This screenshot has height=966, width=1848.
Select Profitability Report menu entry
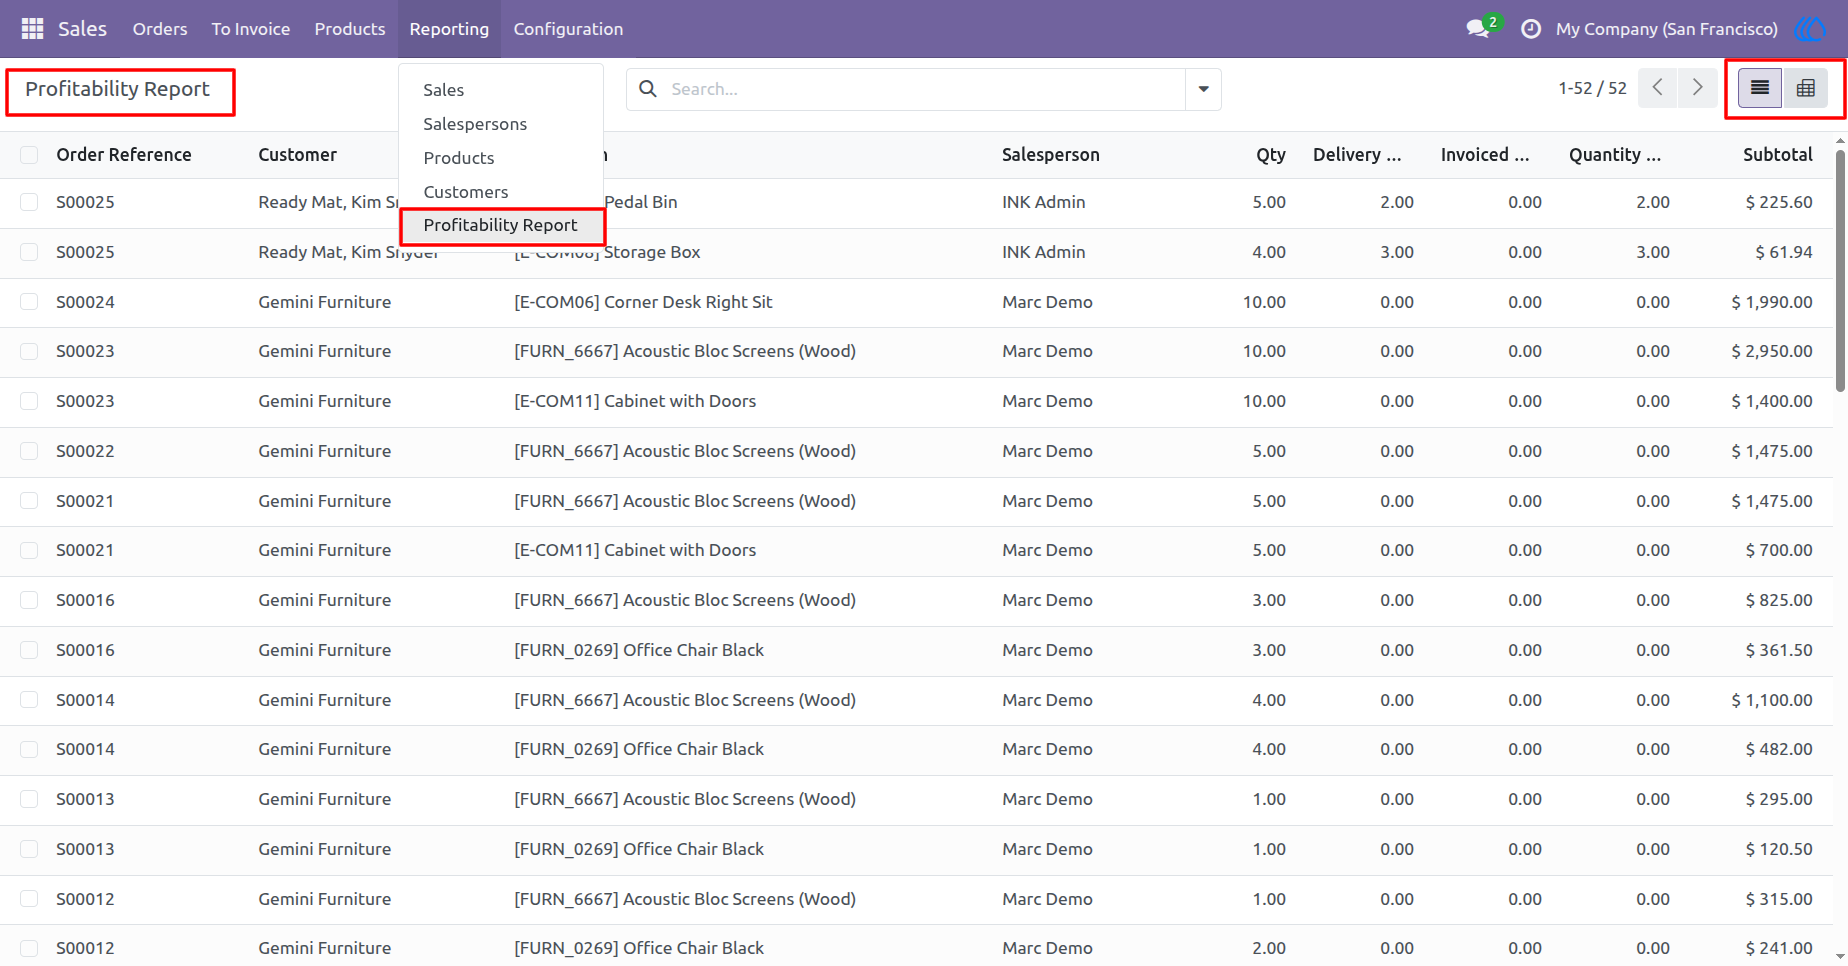click(x=501, y=225)
